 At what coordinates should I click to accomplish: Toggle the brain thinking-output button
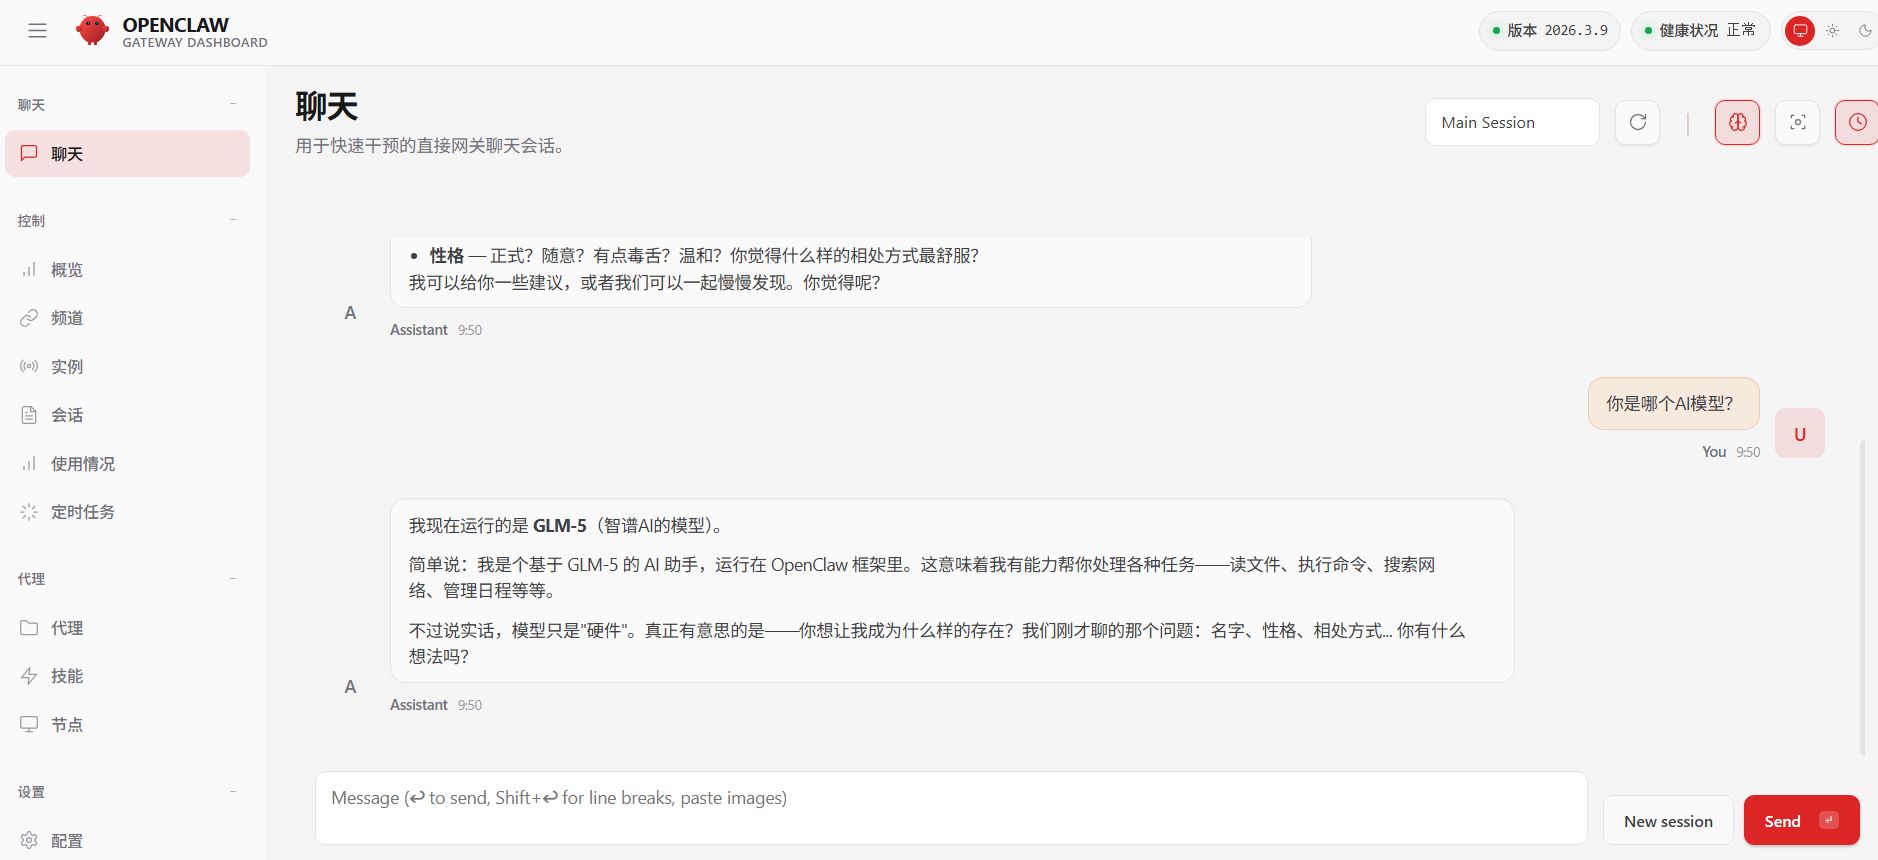pos(1737,122)
